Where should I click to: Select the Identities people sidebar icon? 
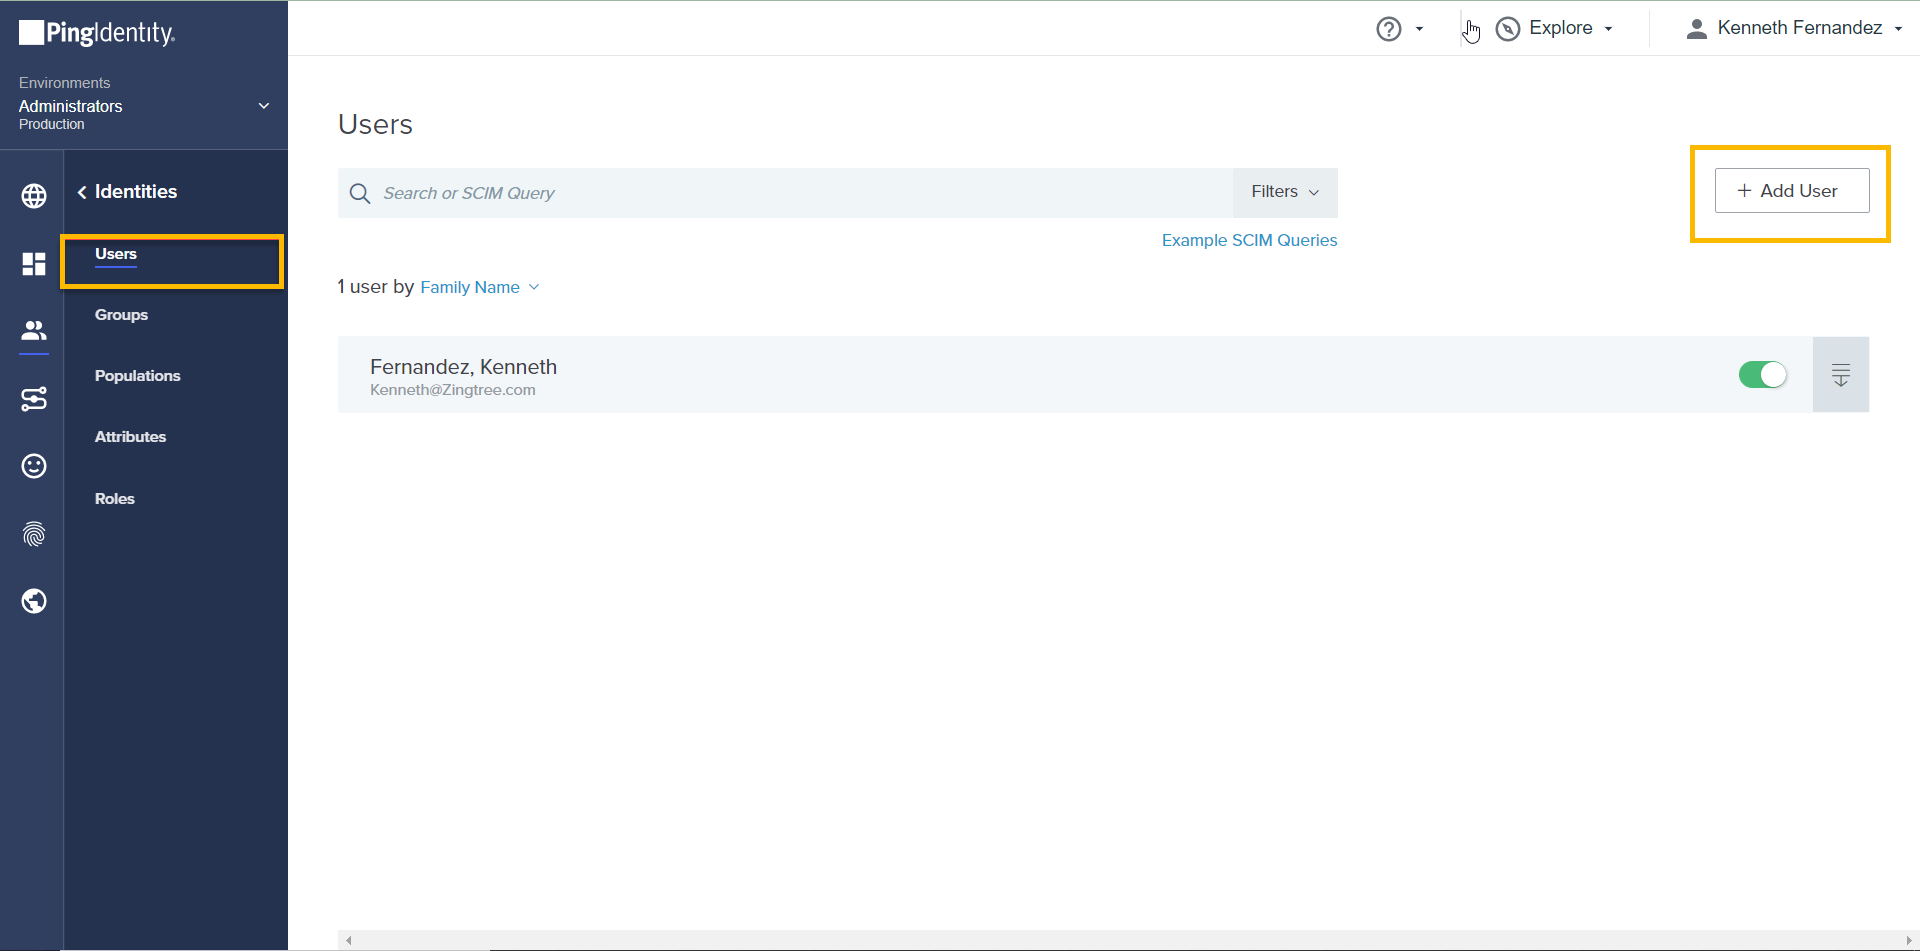pos(34,329)
